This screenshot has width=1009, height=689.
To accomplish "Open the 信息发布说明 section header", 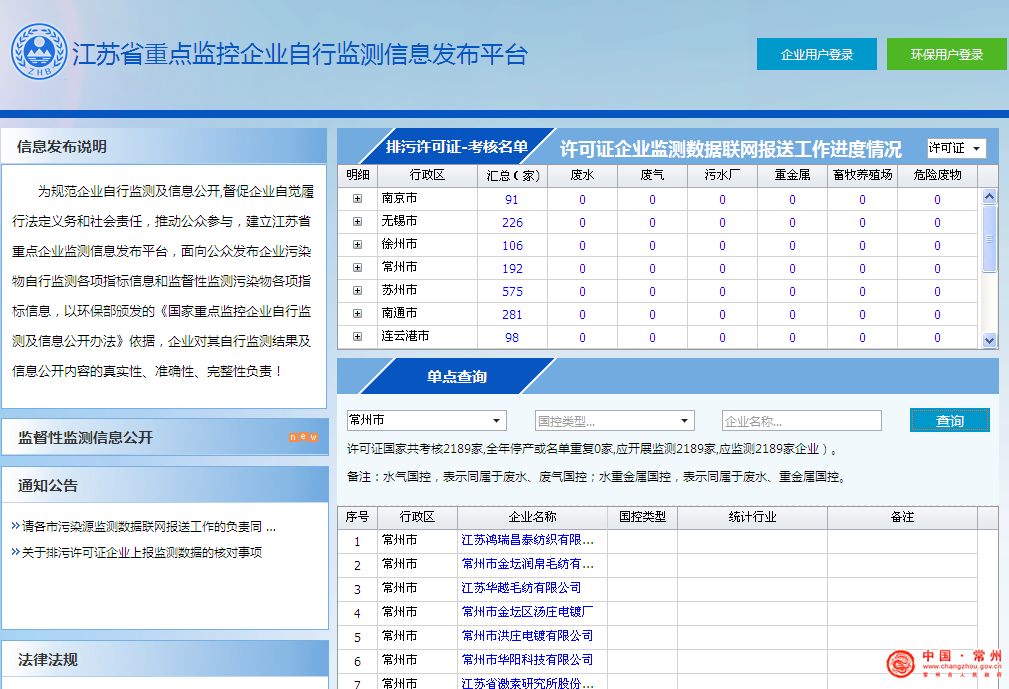I will [x=165, y=147].
